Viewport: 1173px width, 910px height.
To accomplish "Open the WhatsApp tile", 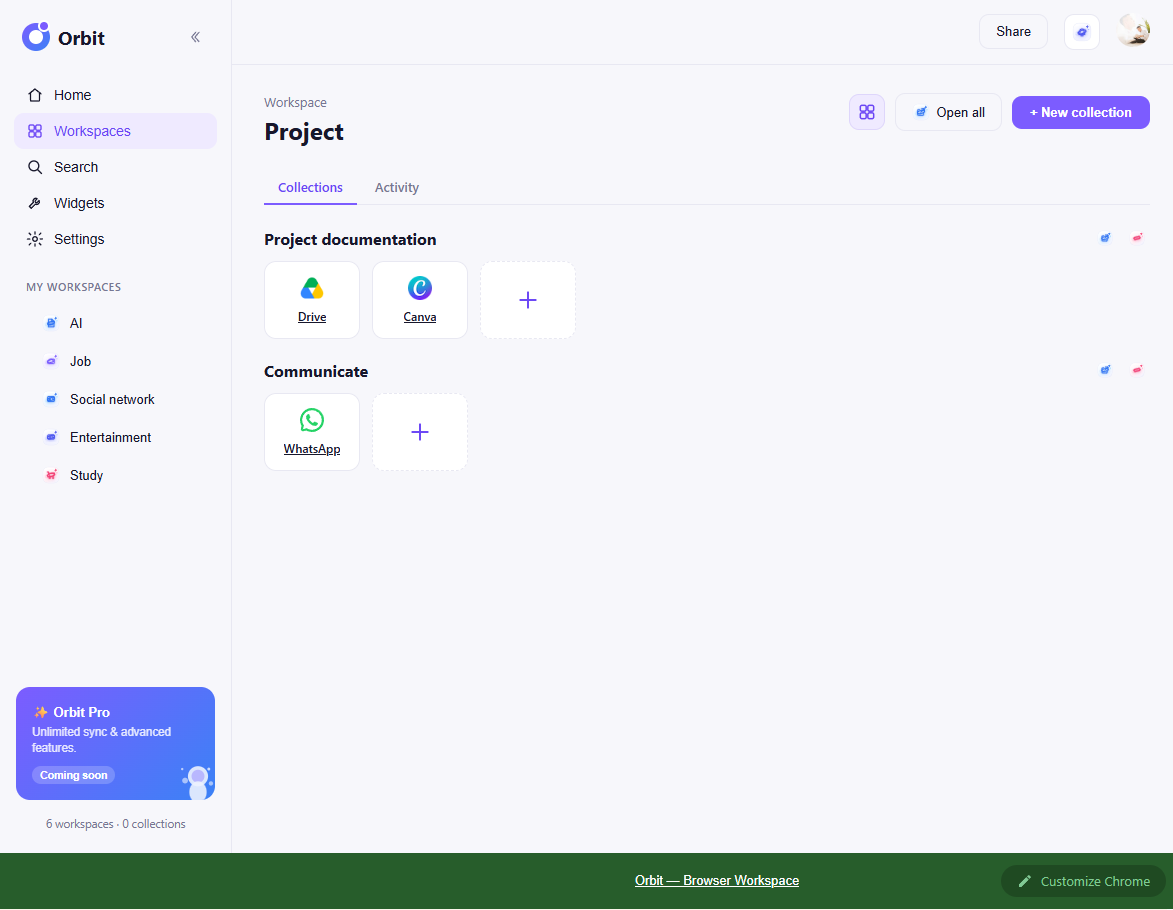I will (x=312, y=432).
